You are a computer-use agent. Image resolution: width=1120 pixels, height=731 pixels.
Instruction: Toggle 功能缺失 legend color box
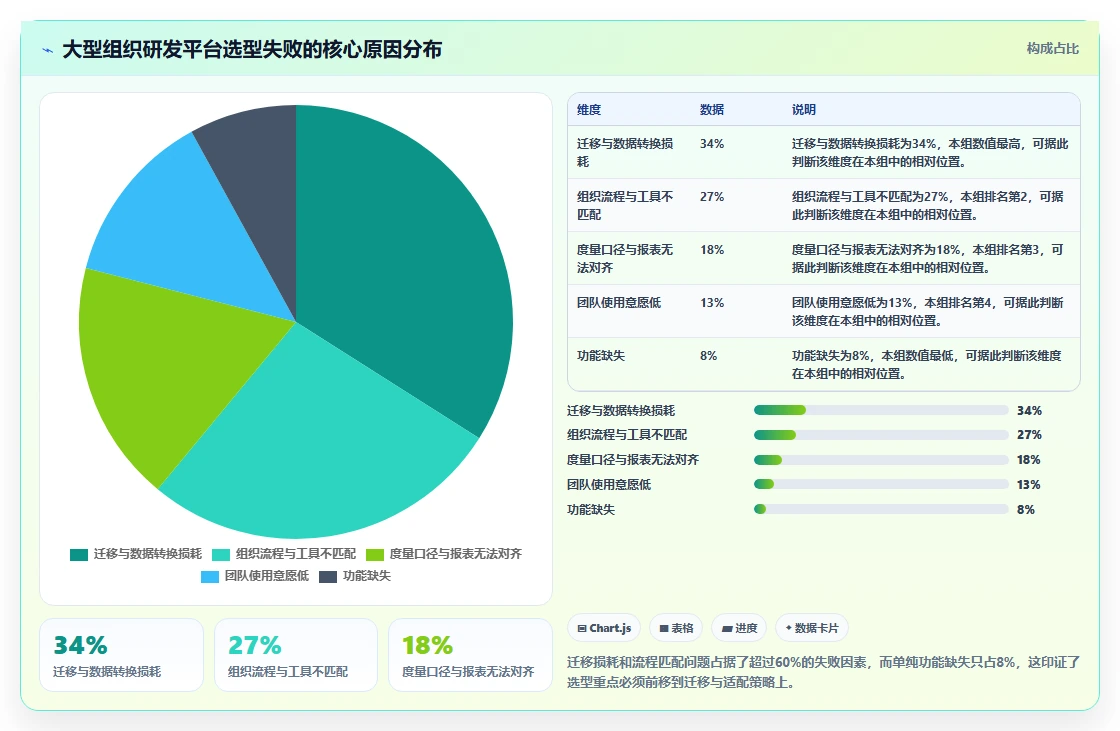coord(328,577)
